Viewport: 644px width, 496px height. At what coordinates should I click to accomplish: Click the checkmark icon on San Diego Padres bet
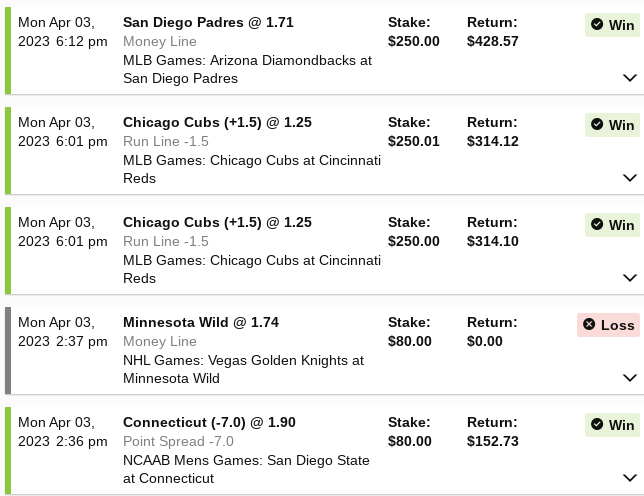tap(598, 25)
